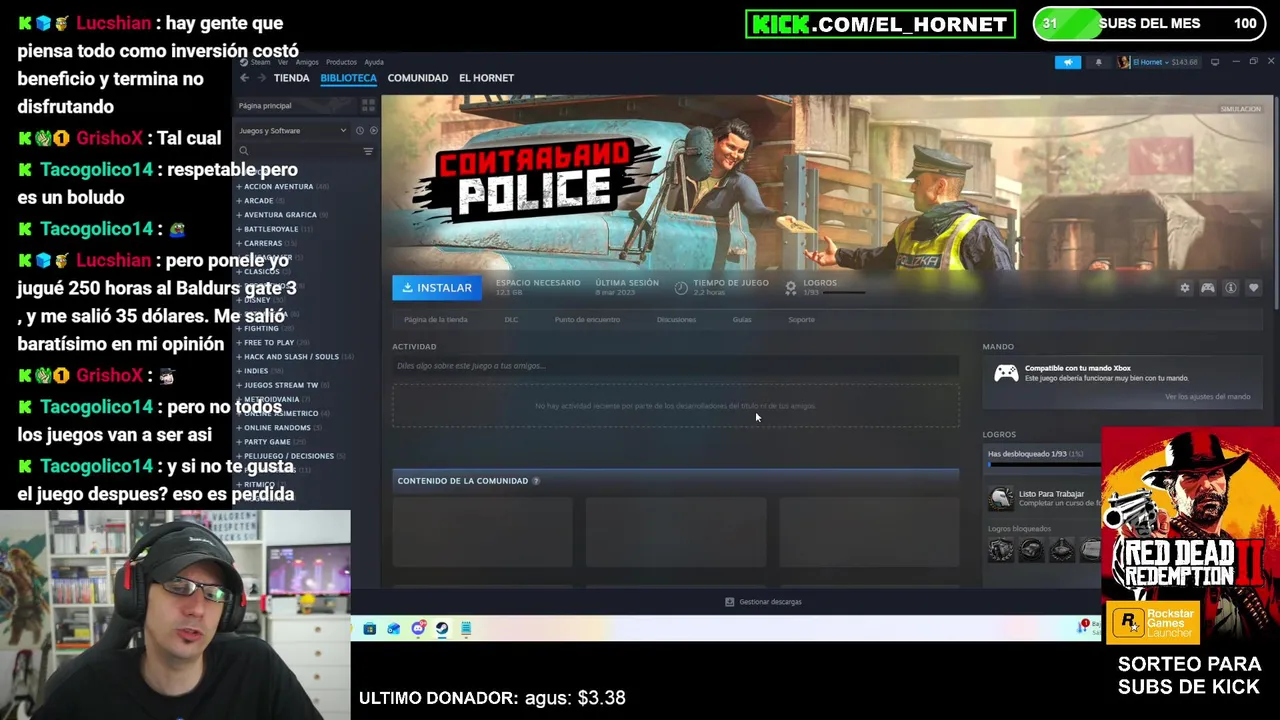
Task: Expand the AVENTURA GRAFICA collection
Action: tap(284, 215)
